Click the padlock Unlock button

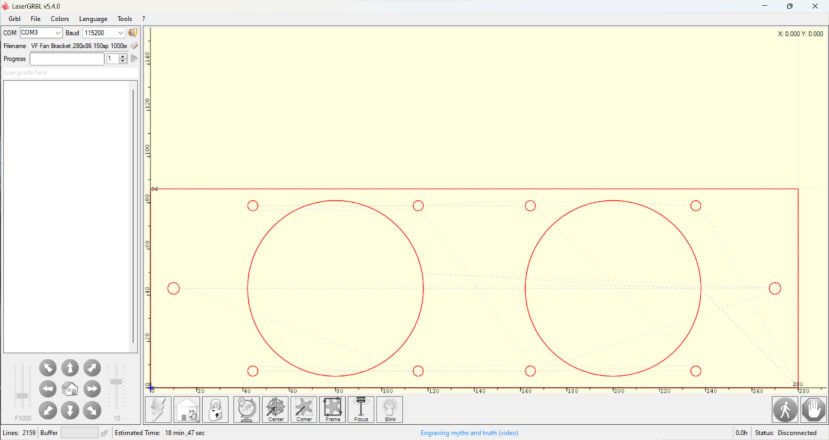215,409
